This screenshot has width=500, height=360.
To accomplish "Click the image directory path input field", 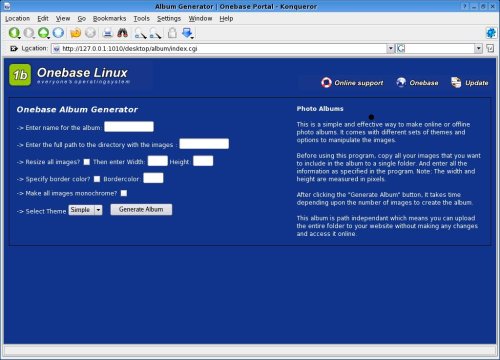I will tap(204, 144).
